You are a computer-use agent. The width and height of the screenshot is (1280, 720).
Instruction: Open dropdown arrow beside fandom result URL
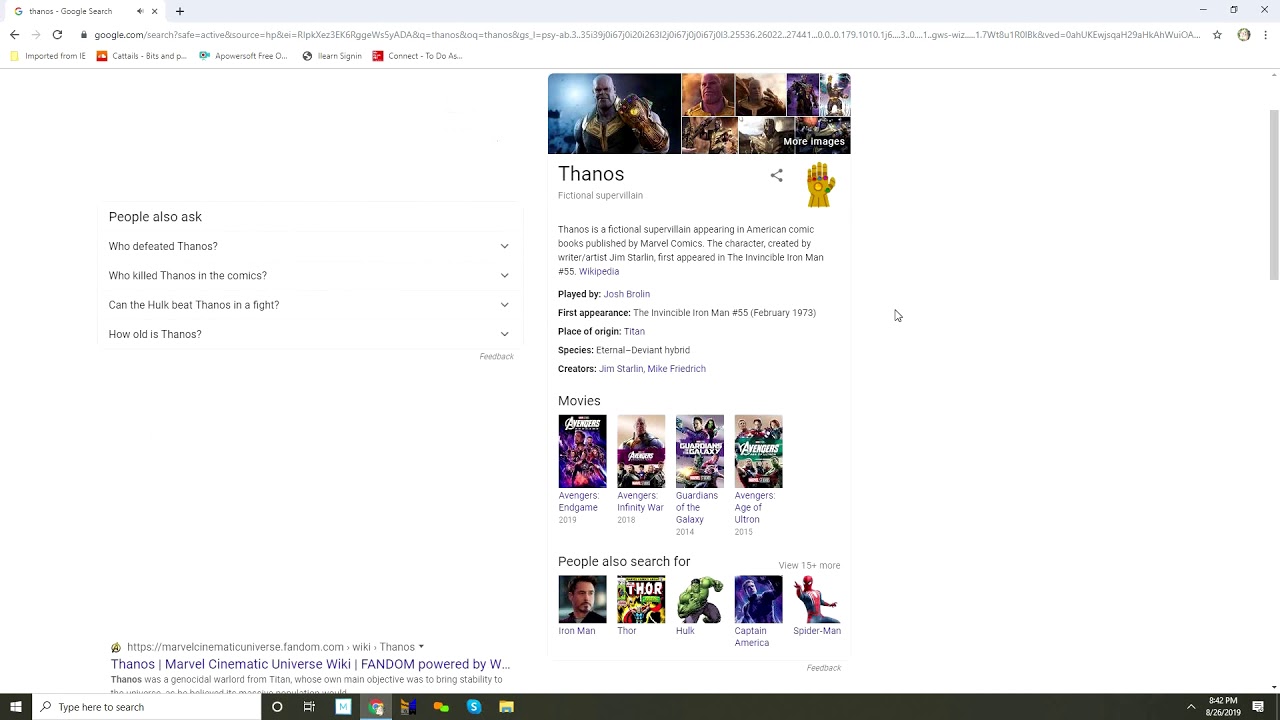(421, 647)
